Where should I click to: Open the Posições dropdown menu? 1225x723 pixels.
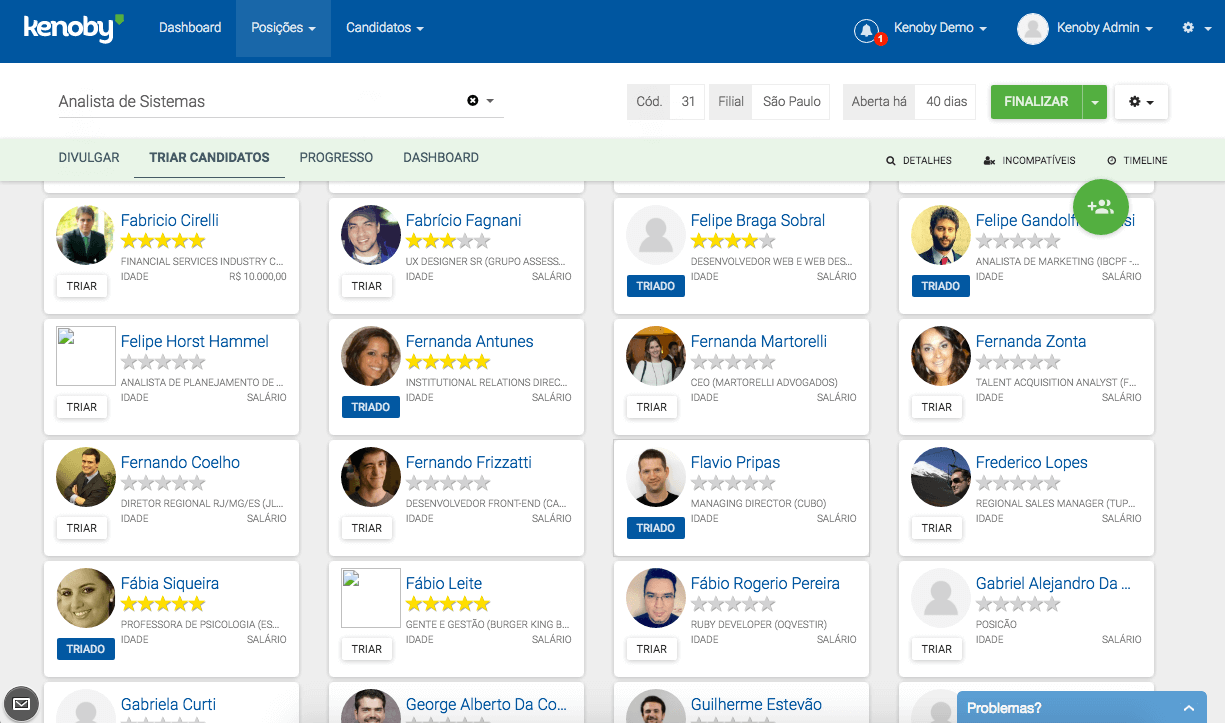click(283, 28)
